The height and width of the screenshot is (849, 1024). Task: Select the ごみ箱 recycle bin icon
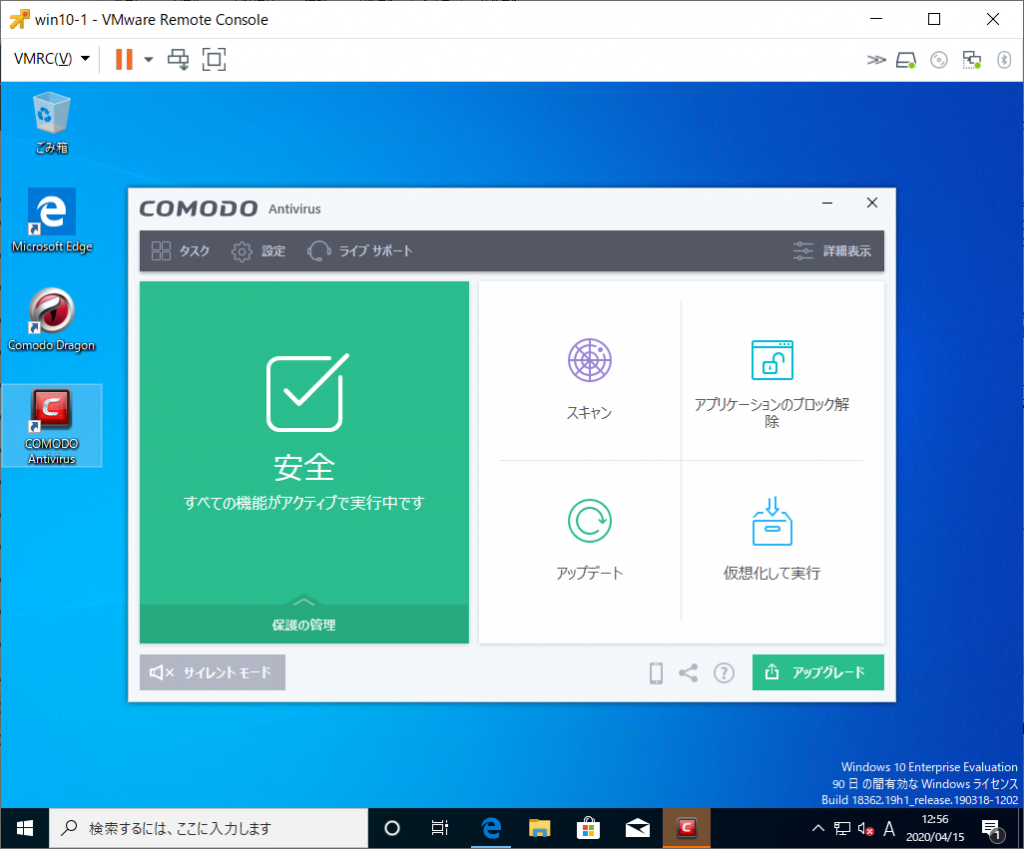(x=52, y=123)
